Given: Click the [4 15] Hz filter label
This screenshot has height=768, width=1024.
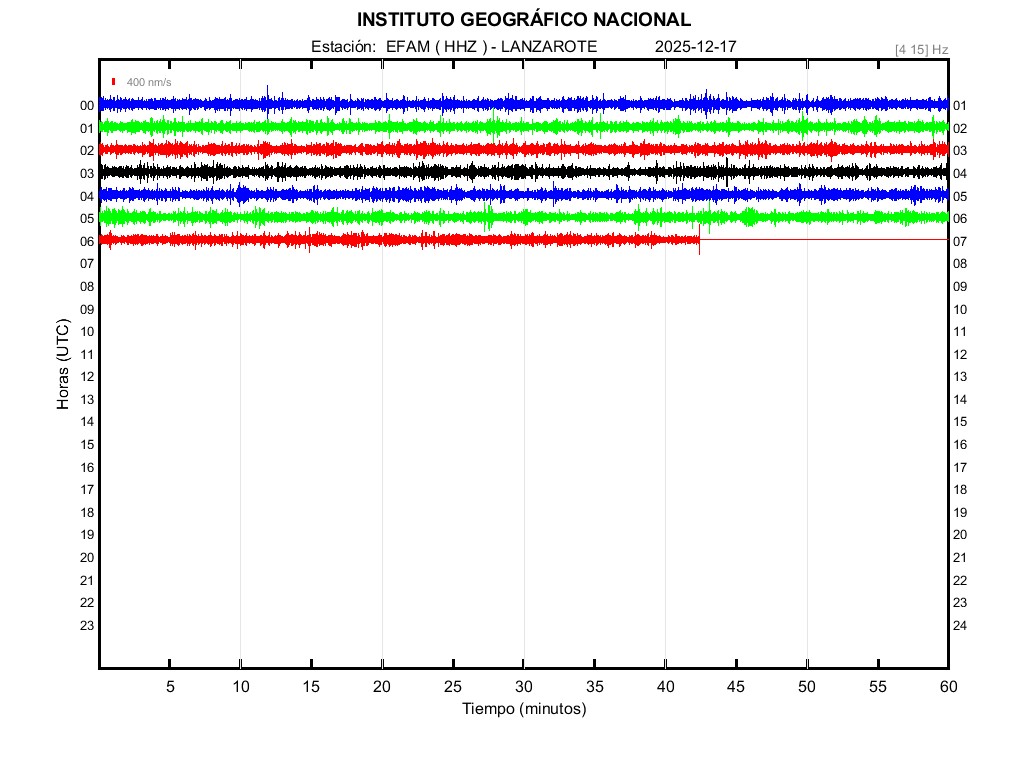Looking at the screenshot, I should pyautogui.click(x=921, y=49).
